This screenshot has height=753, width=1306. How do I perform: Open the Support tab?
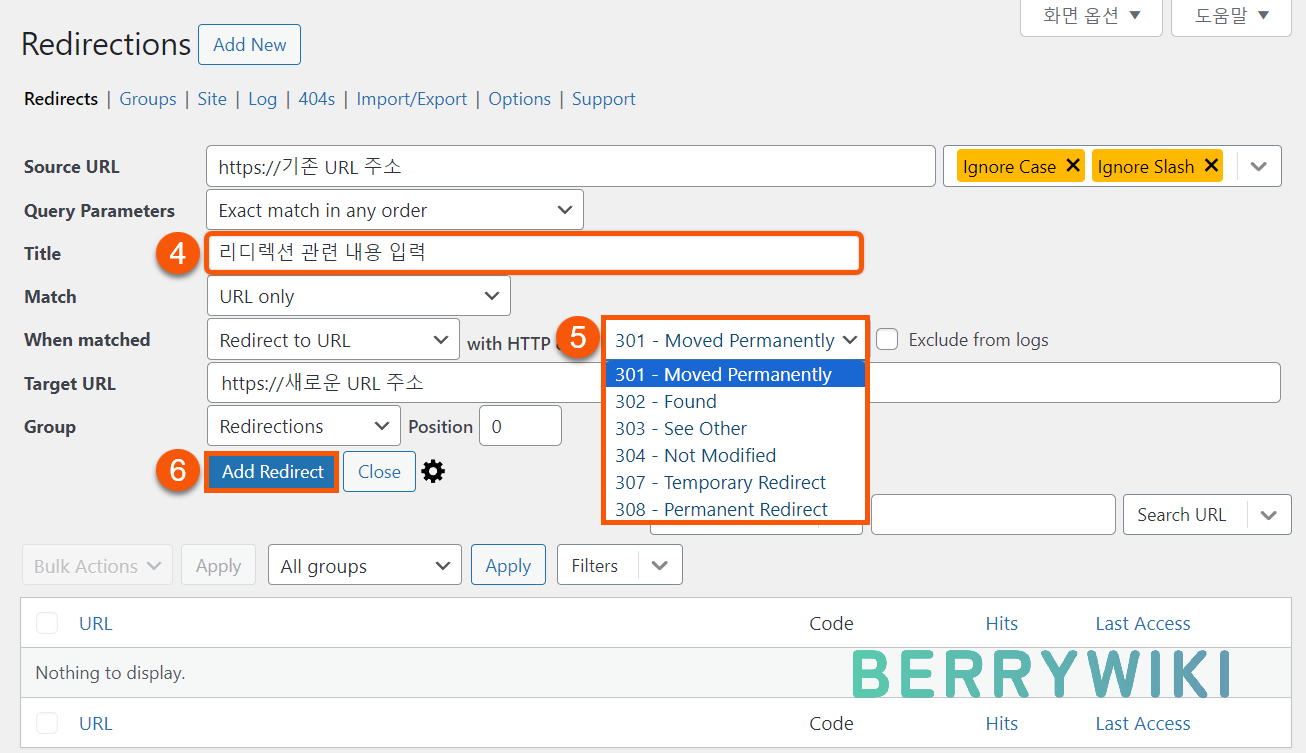604,99
